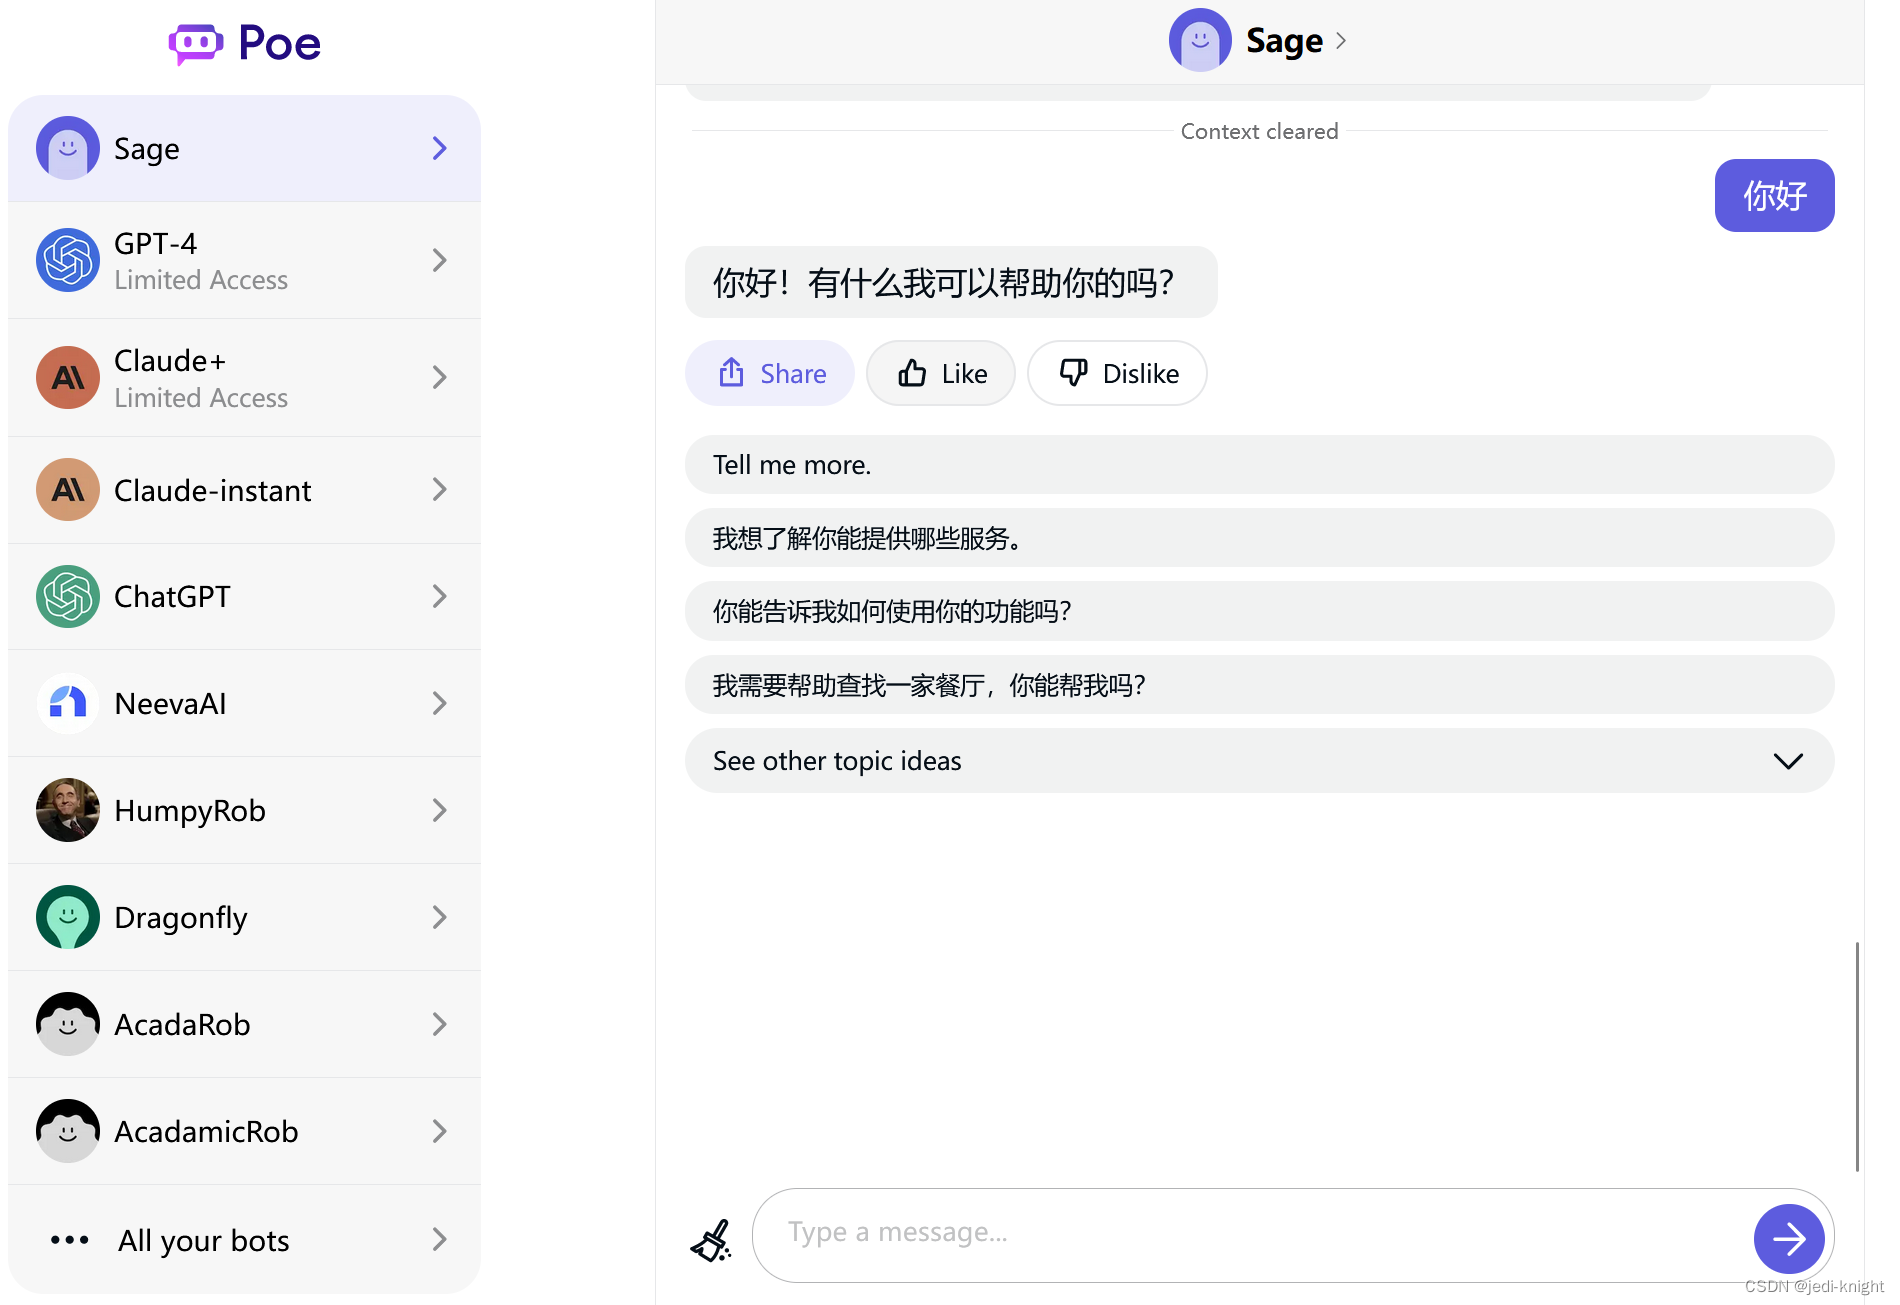The image size is (1900, 1305).
Task: Click the Dragonfly name in the sidebar
Action: [181, 918]
